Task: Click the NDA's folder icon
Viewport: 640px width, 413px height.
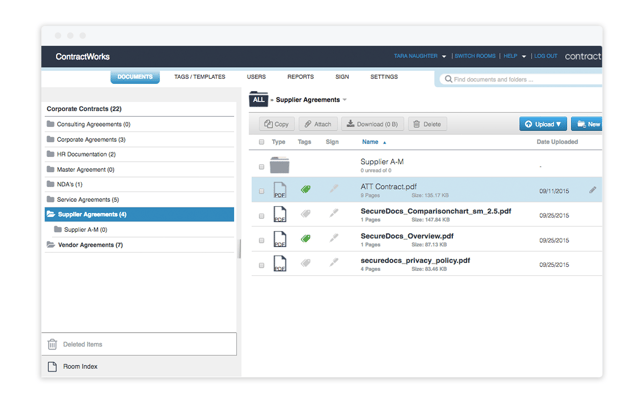Action: pyautogui.click(x=51, y=184)
